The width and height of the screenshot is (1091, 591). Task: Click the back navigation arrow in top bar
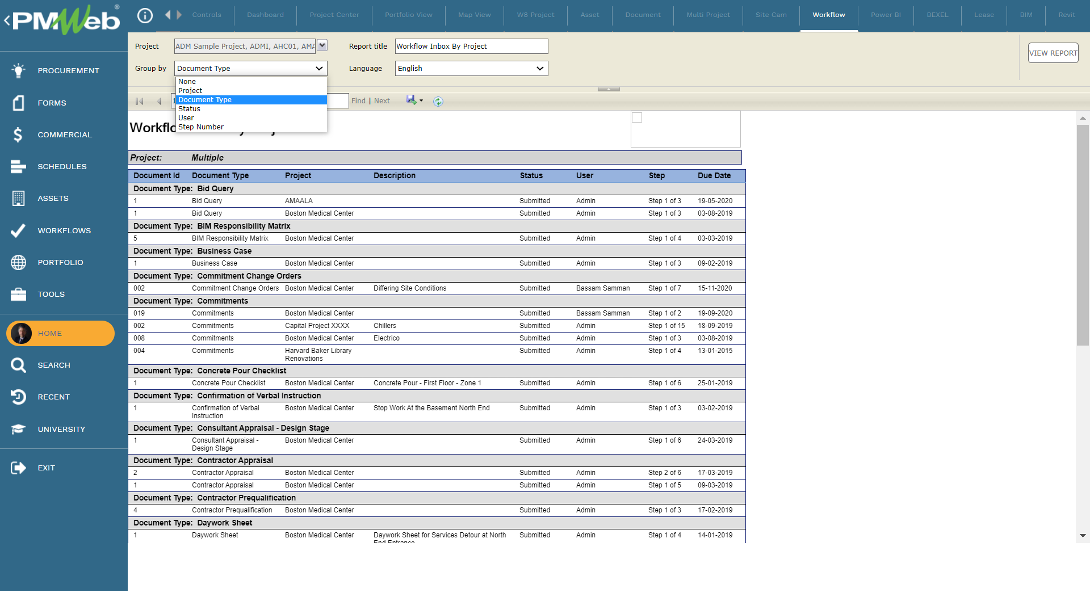tap(168, 15)
